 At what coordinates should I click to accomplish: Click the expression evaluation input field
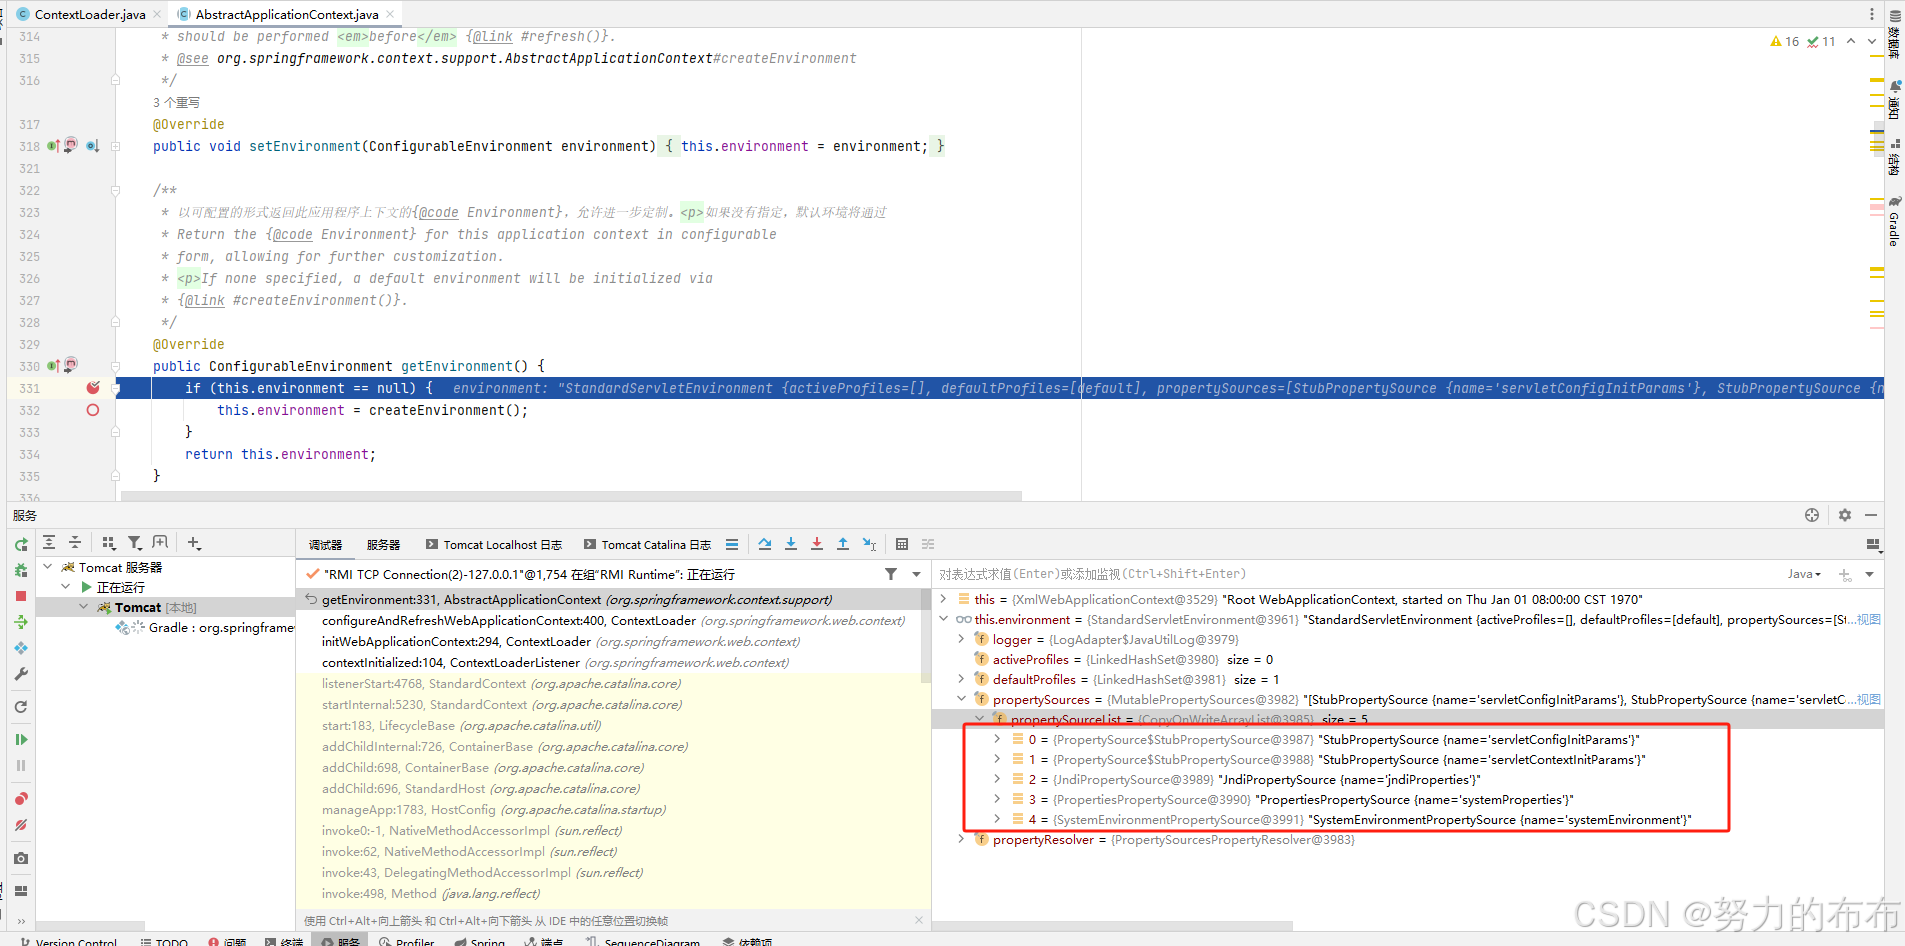click(1355, 574)
